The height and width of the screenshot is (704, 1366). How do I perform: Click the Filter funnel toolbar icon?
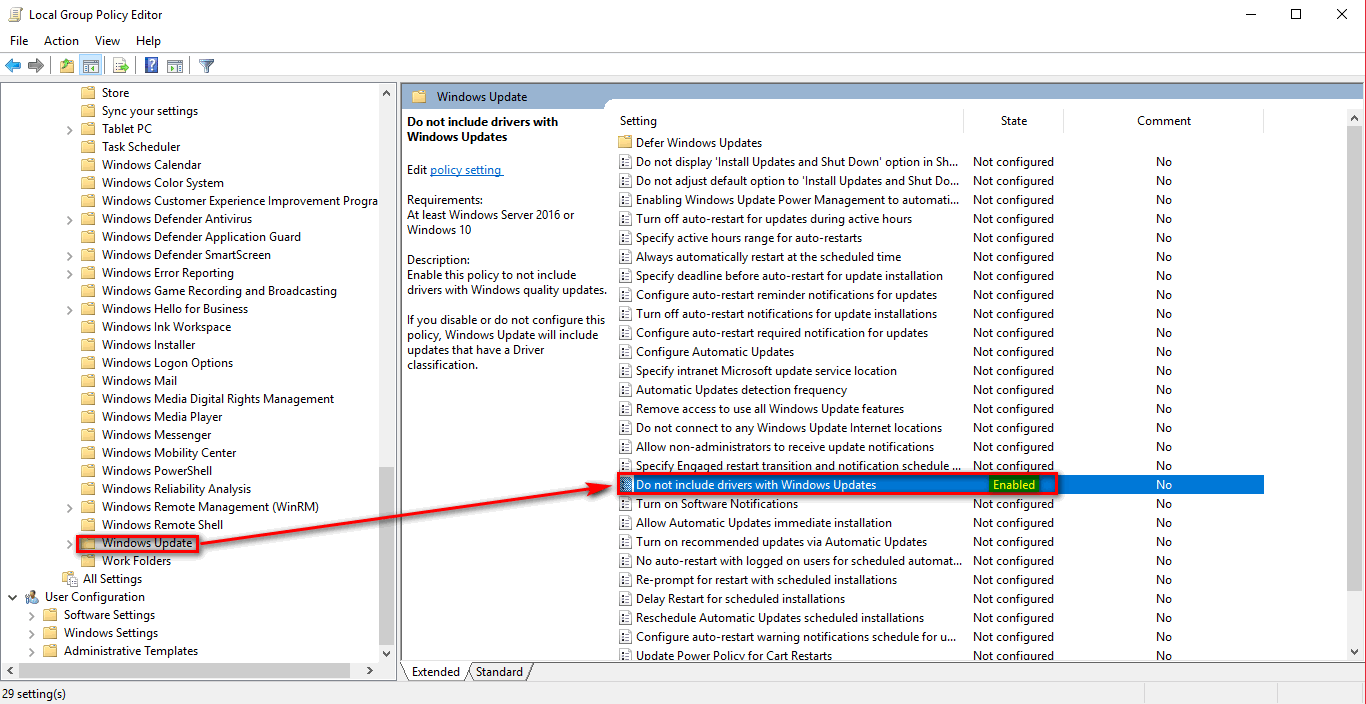coord(206,66)
